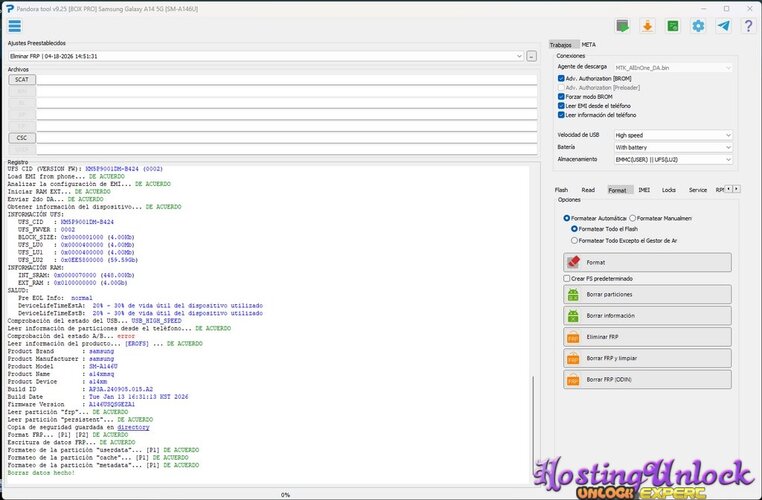Click the green board toolbar icon
The height and width of the screenshot is (500, 762).
(x=673, y=26)
